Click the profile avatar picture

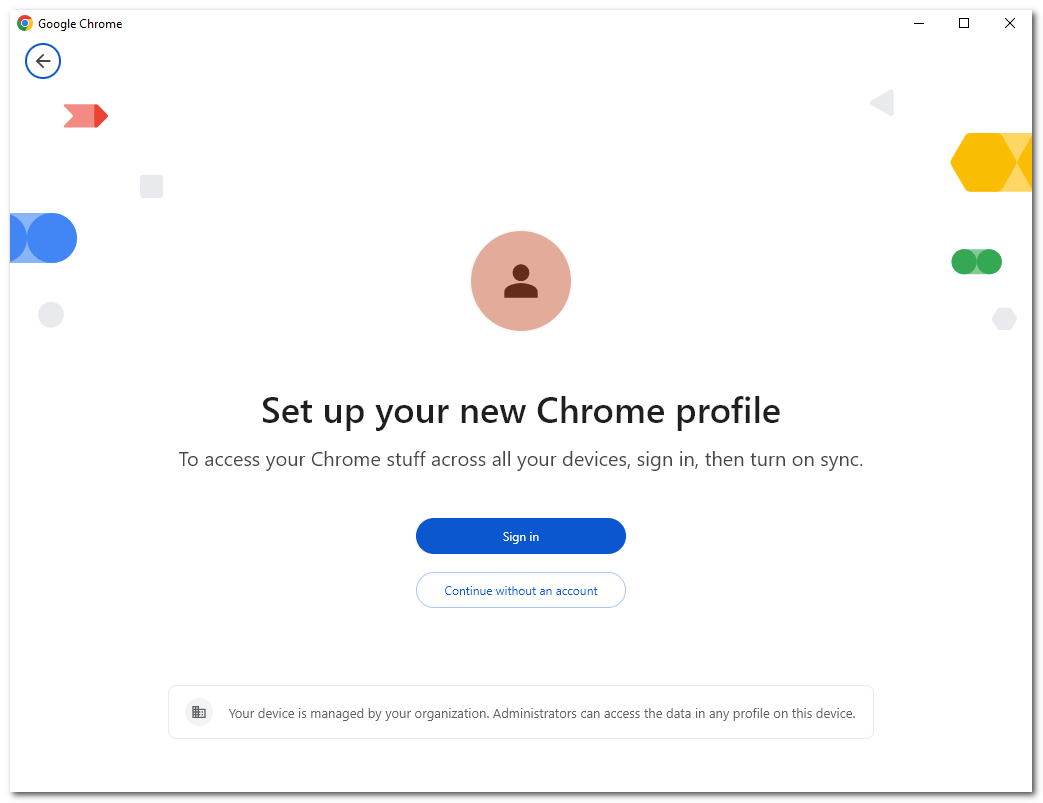click(x=521, y=281)
